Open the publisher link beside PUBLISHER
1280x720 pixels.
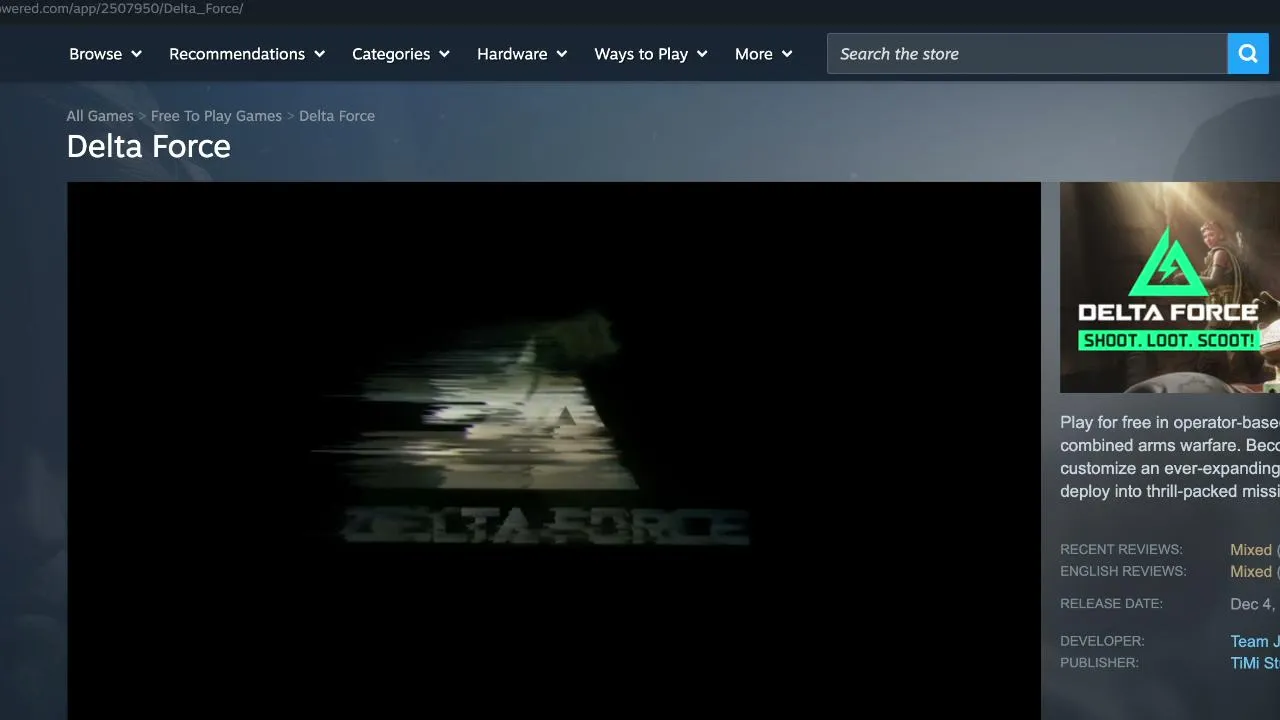pyautogui.click(x=1255, y=663)
